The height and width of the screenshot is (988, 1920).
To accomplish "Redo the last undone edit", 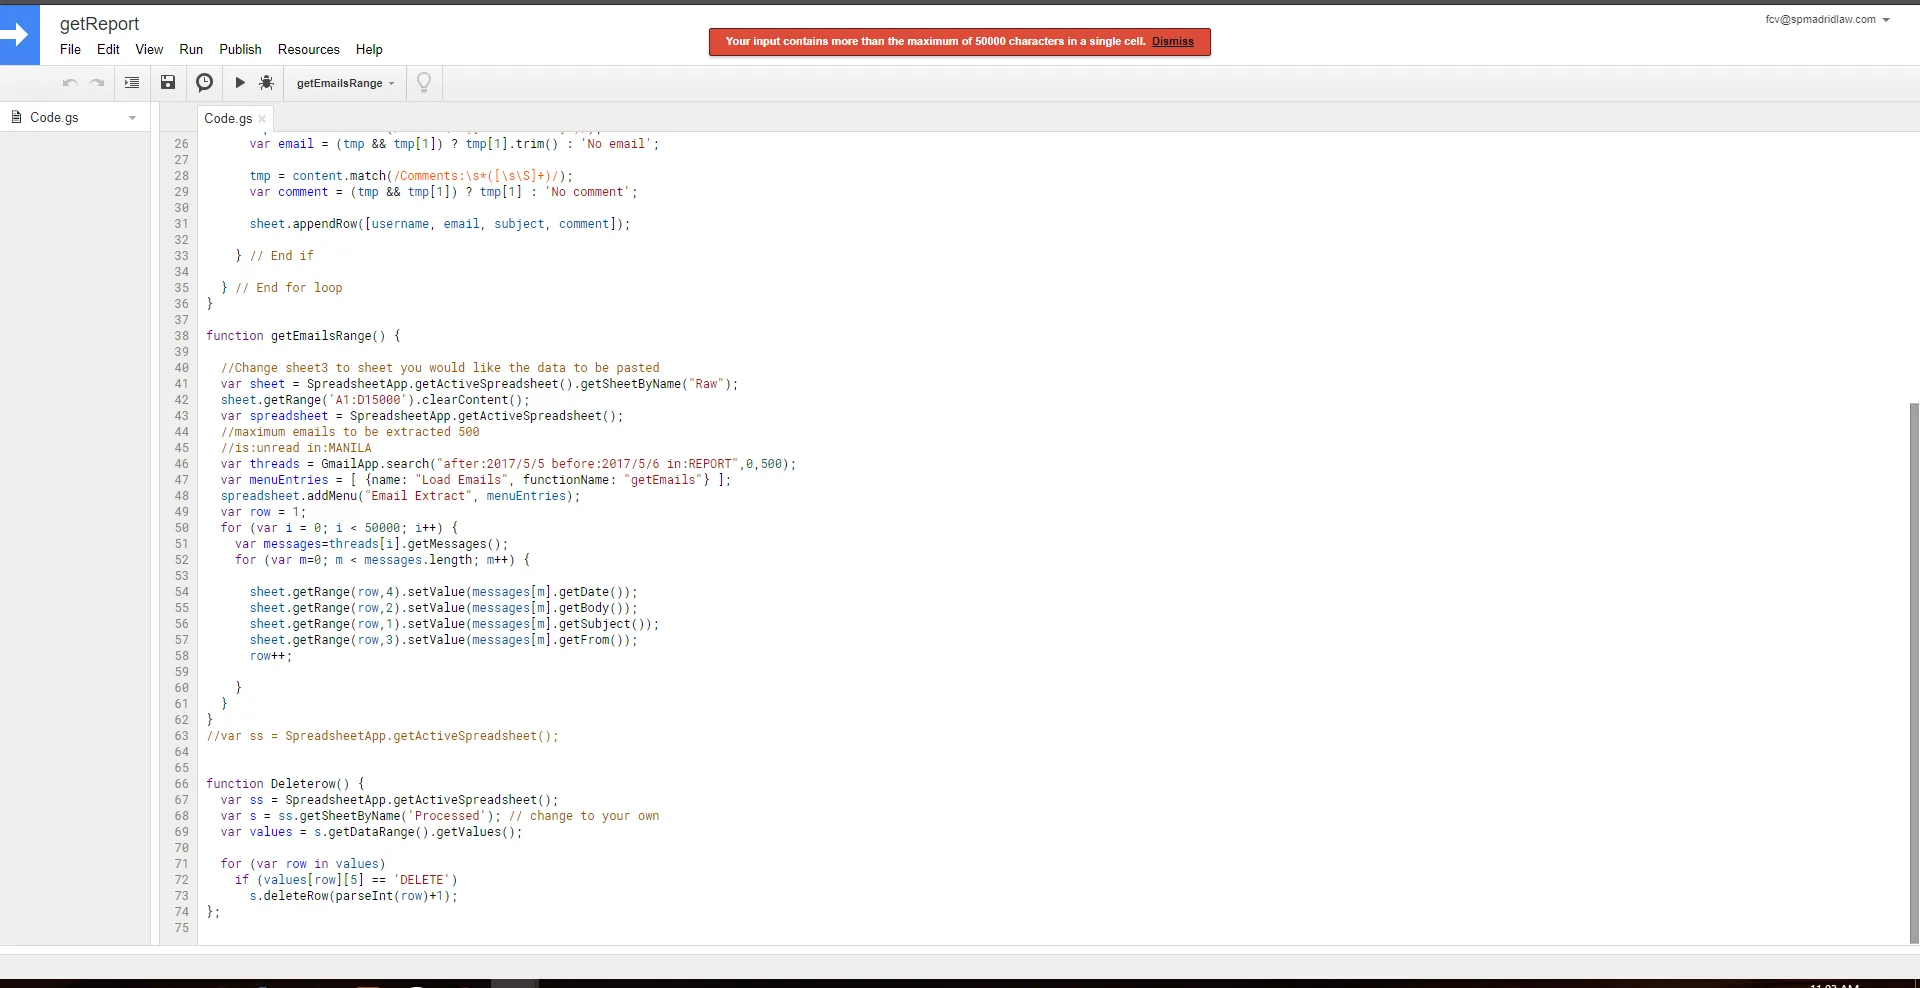I will coord(97,83).
